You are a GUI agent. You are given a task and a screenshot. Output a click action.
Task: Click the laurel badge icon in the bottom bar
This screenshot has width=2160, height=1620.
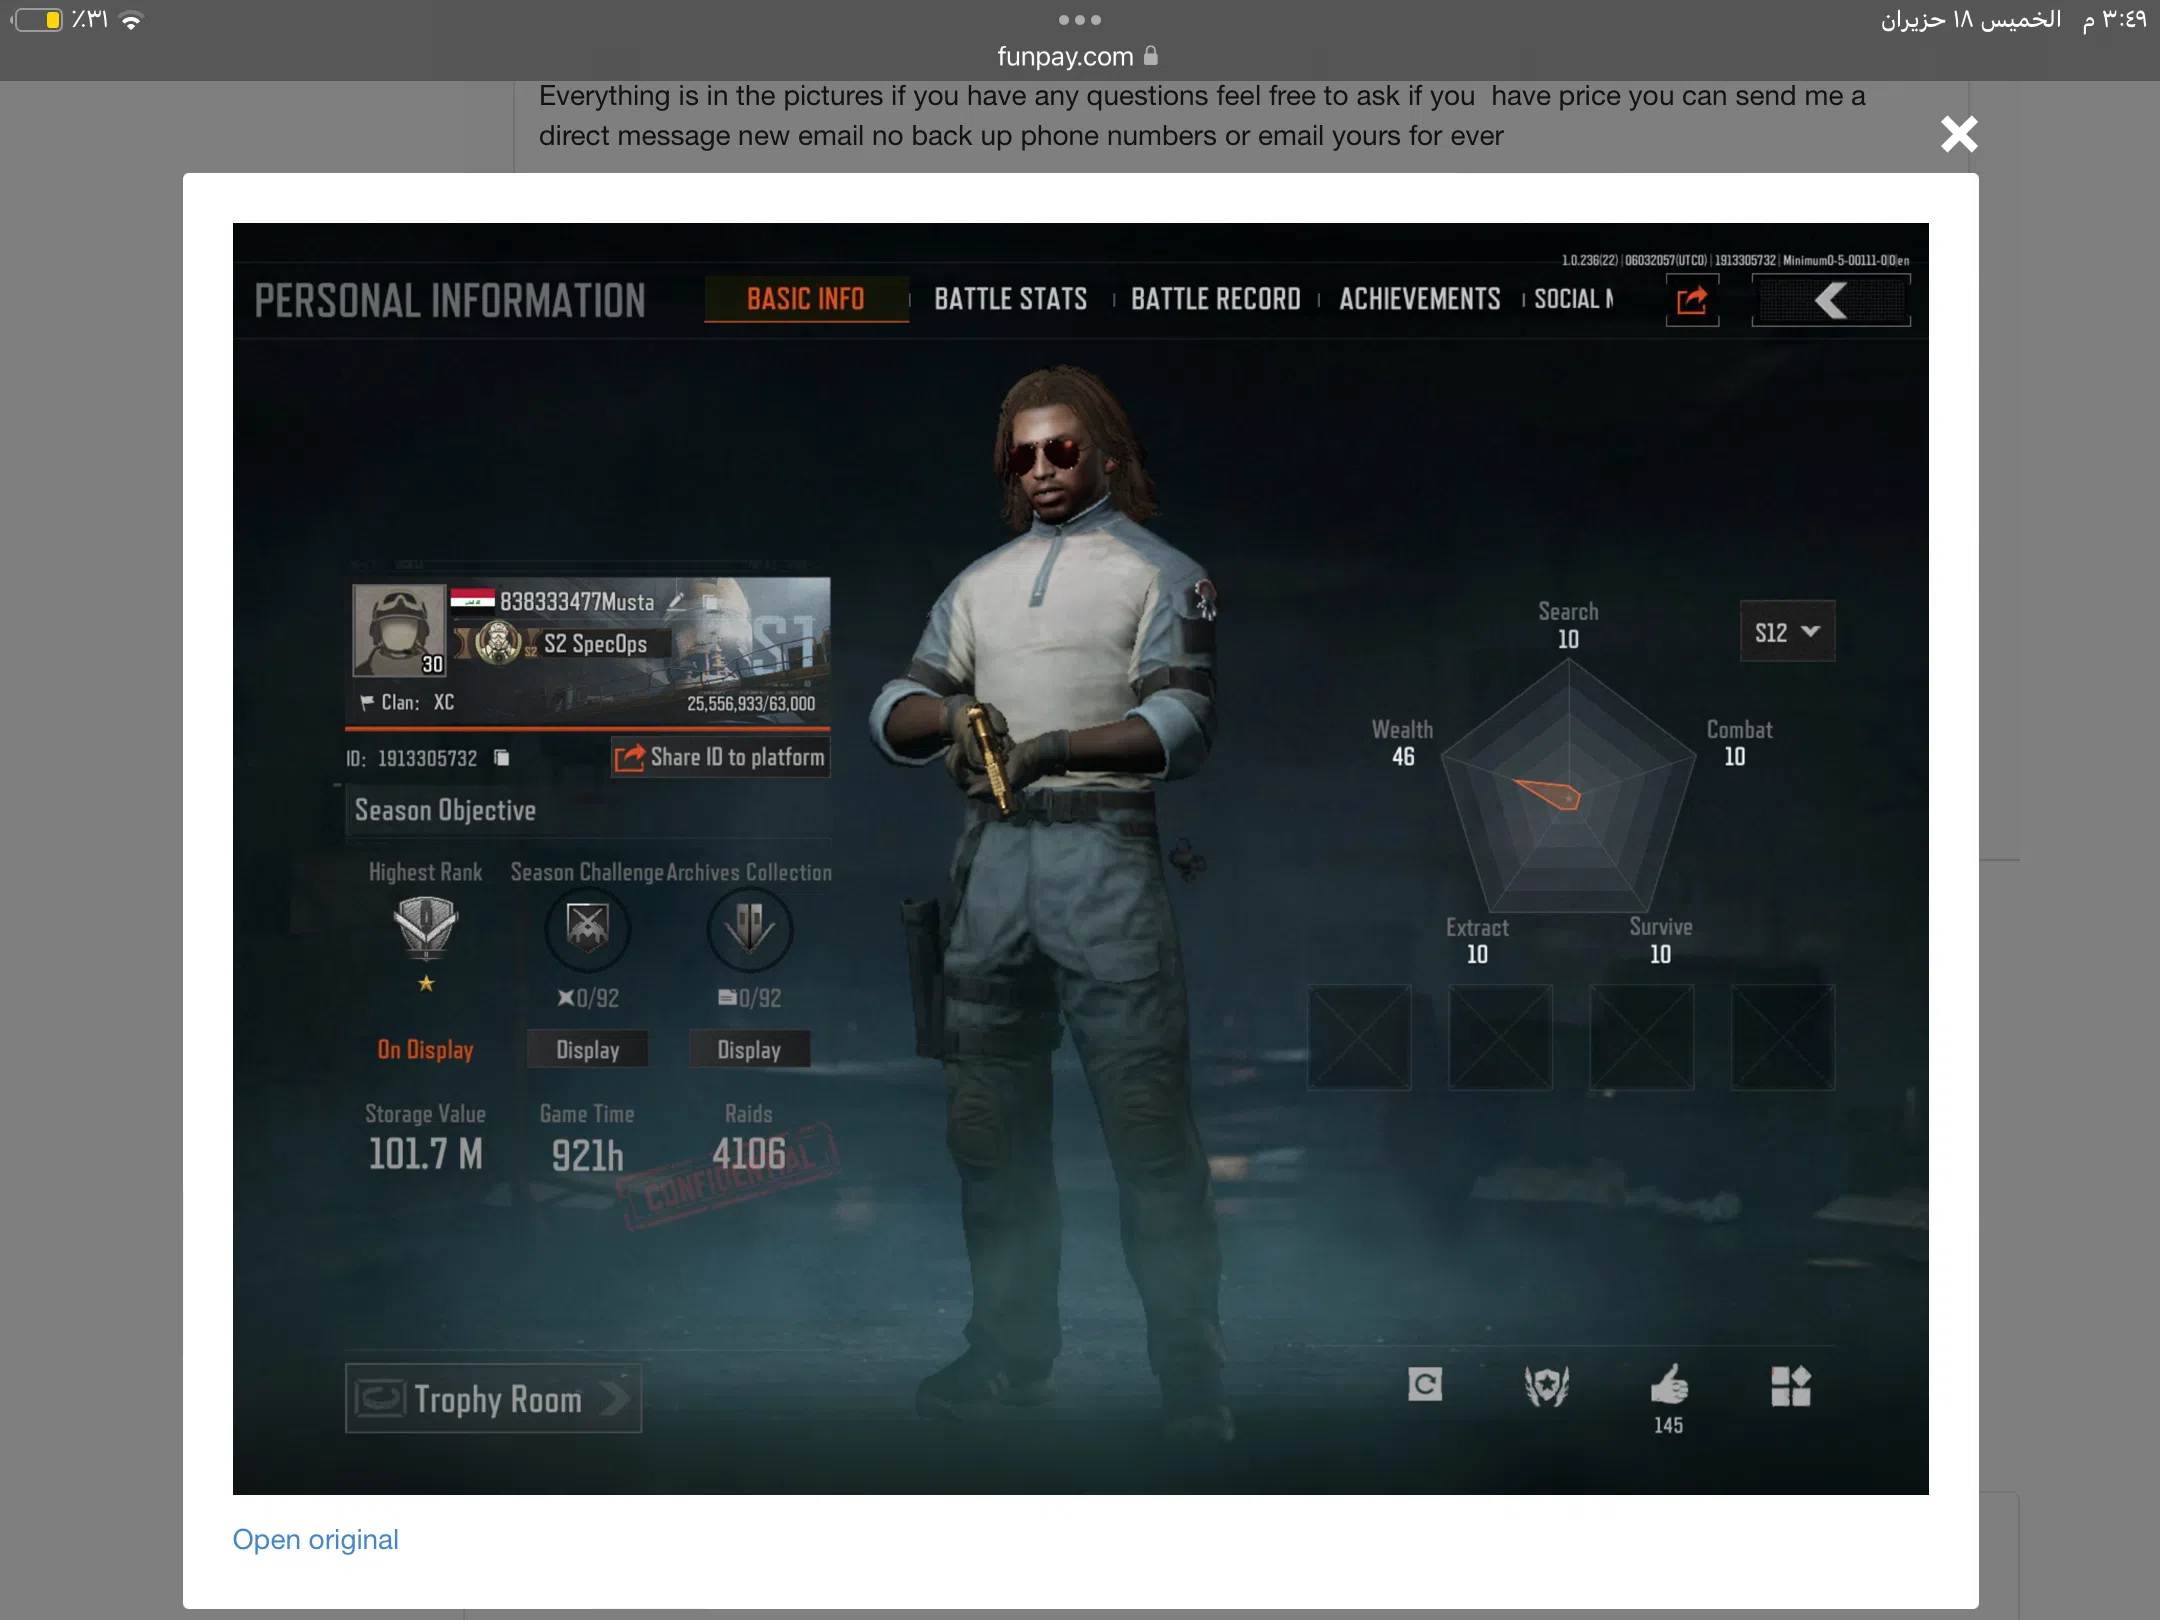coord(1547,1386)
